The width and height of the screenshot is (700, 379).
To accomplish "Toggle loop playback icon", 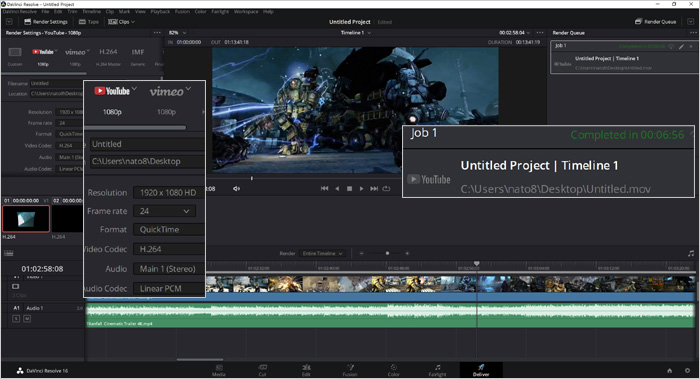I will point(386,189).
